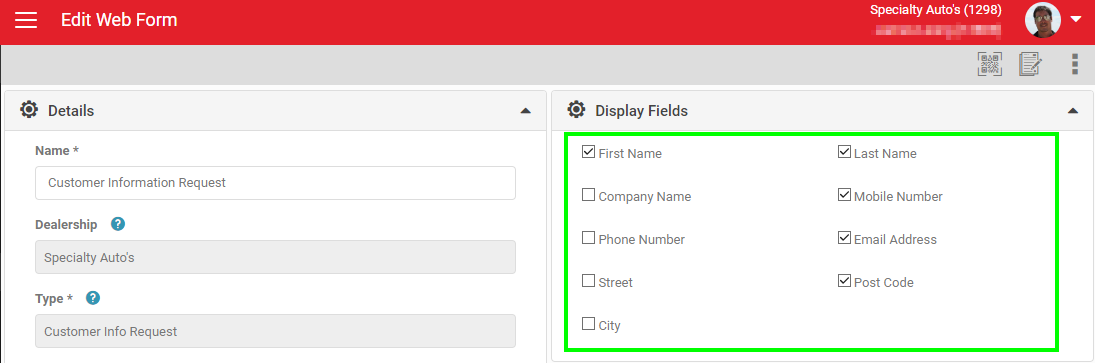Enable the Company Name checkbox
Viewport: 1095px width, 363px height.
[x=588, y=195]
